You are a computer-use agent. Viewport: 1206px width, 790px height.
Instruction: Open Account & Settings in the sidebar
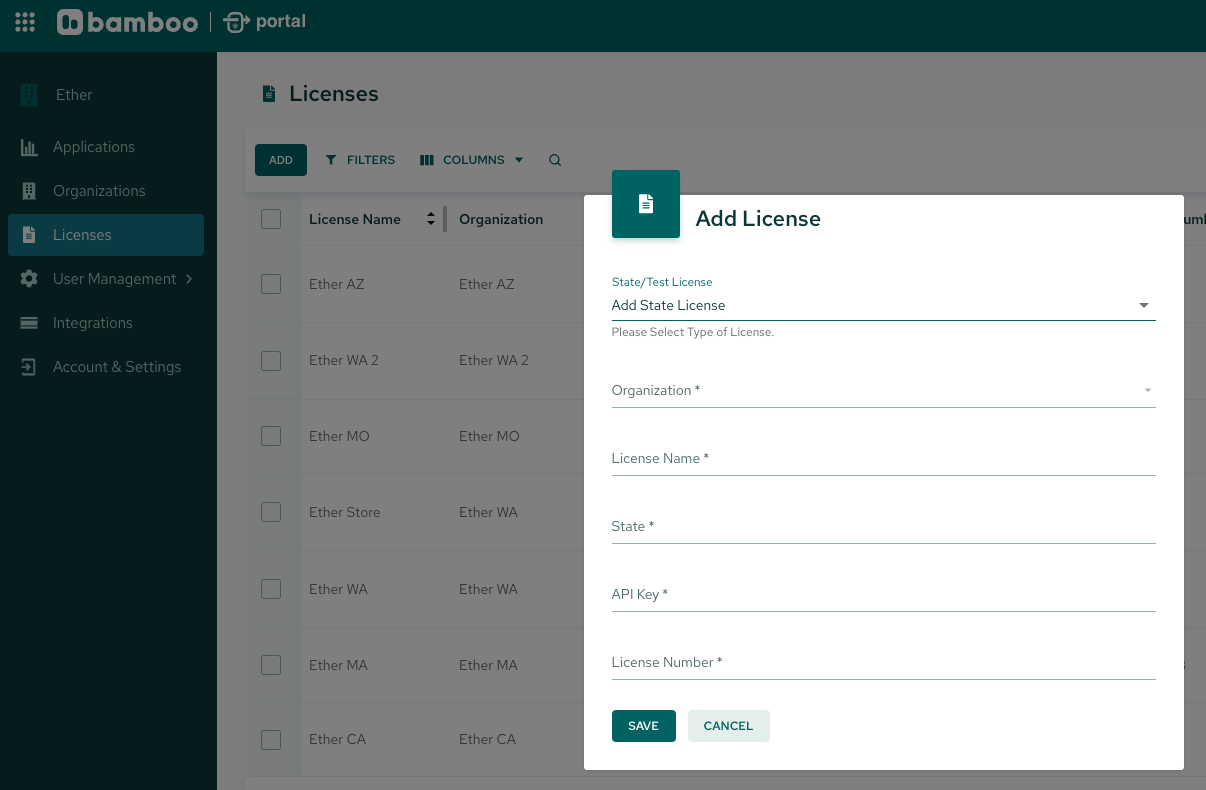(106, 367)
